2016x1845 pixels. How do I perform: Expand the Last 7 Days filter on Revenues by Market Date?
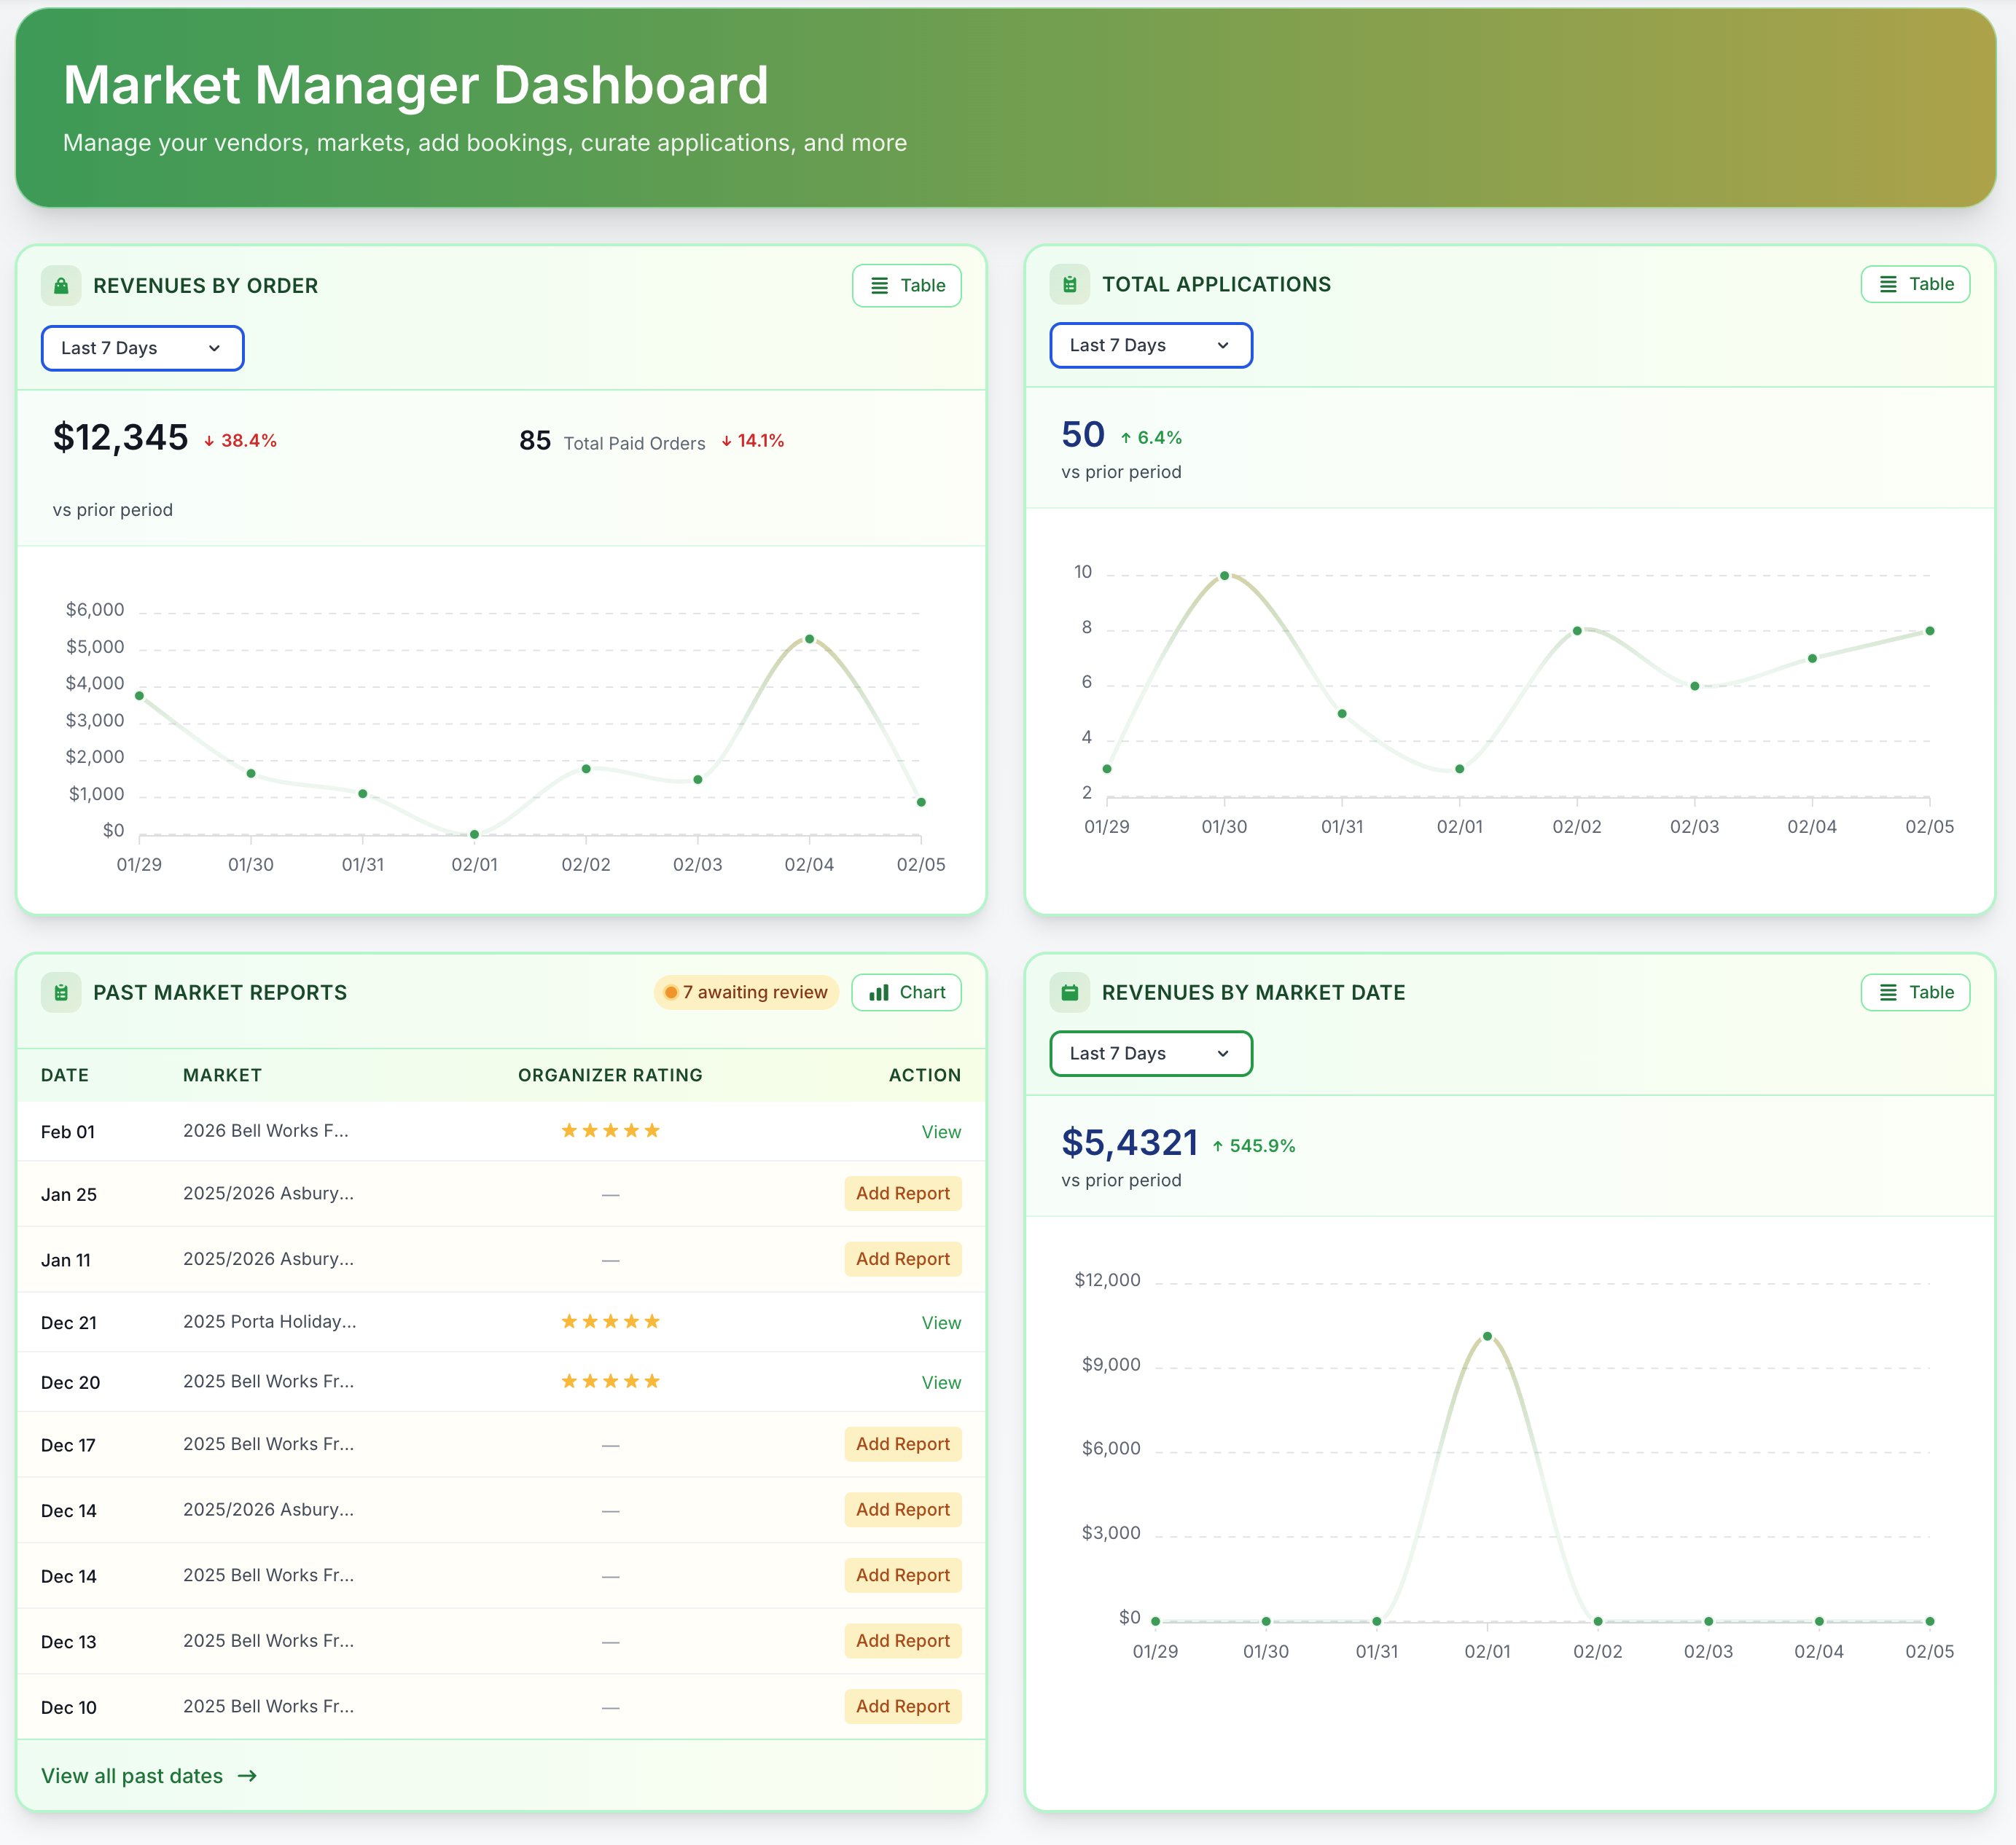coord(1150,1053)
